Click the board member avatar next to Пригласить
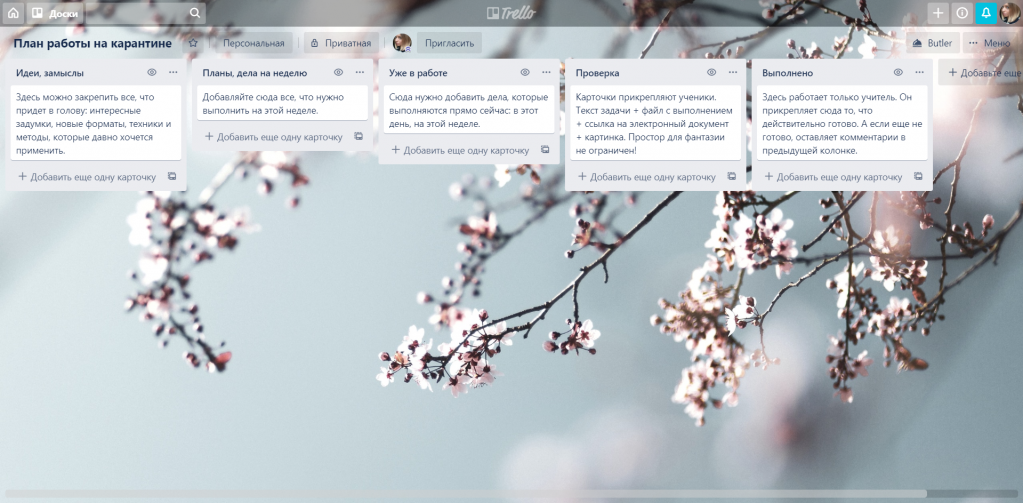 (x=402, y=43)
